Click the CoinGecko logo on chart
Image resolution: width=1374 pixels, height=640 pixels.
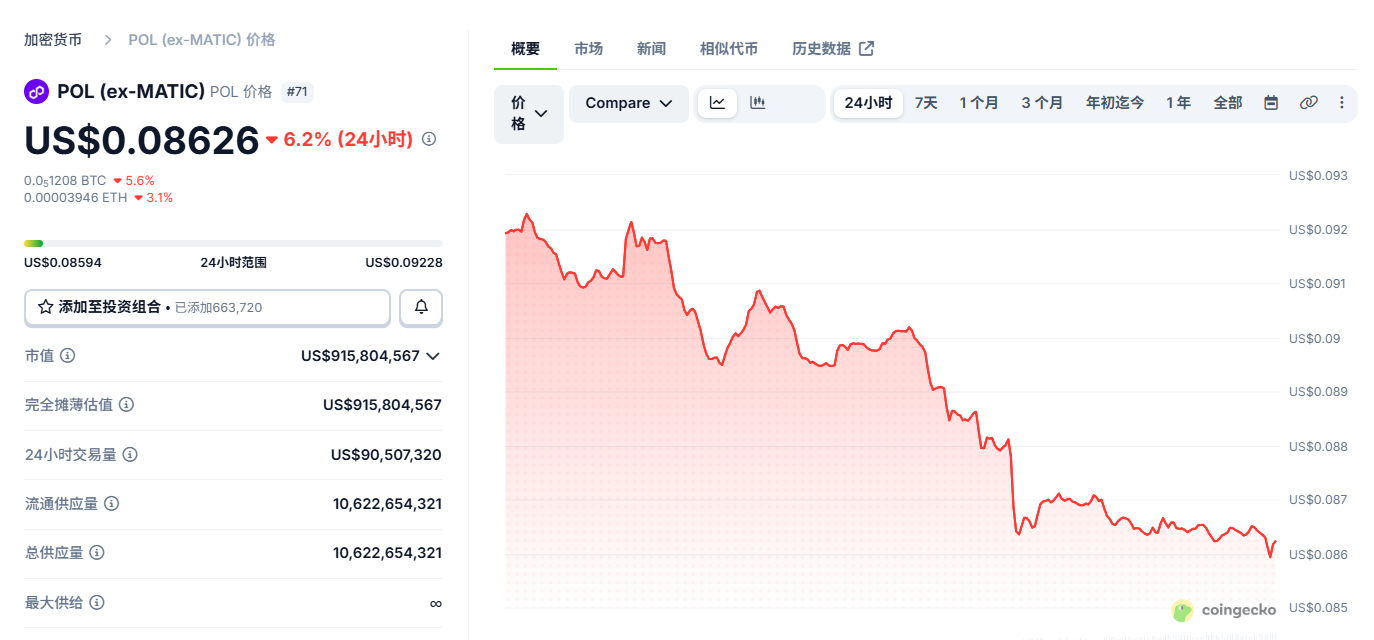[x=1225, y=610]
